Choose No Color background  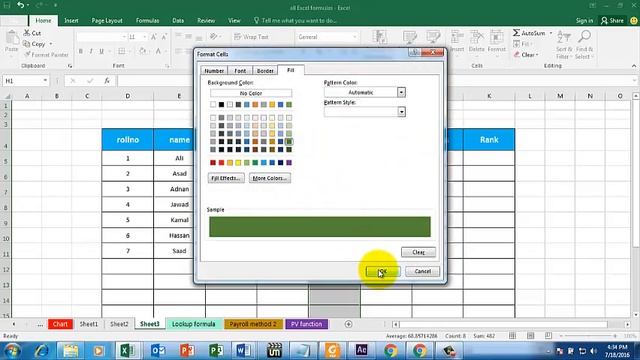pyautogui.click(x=251, y=93)
